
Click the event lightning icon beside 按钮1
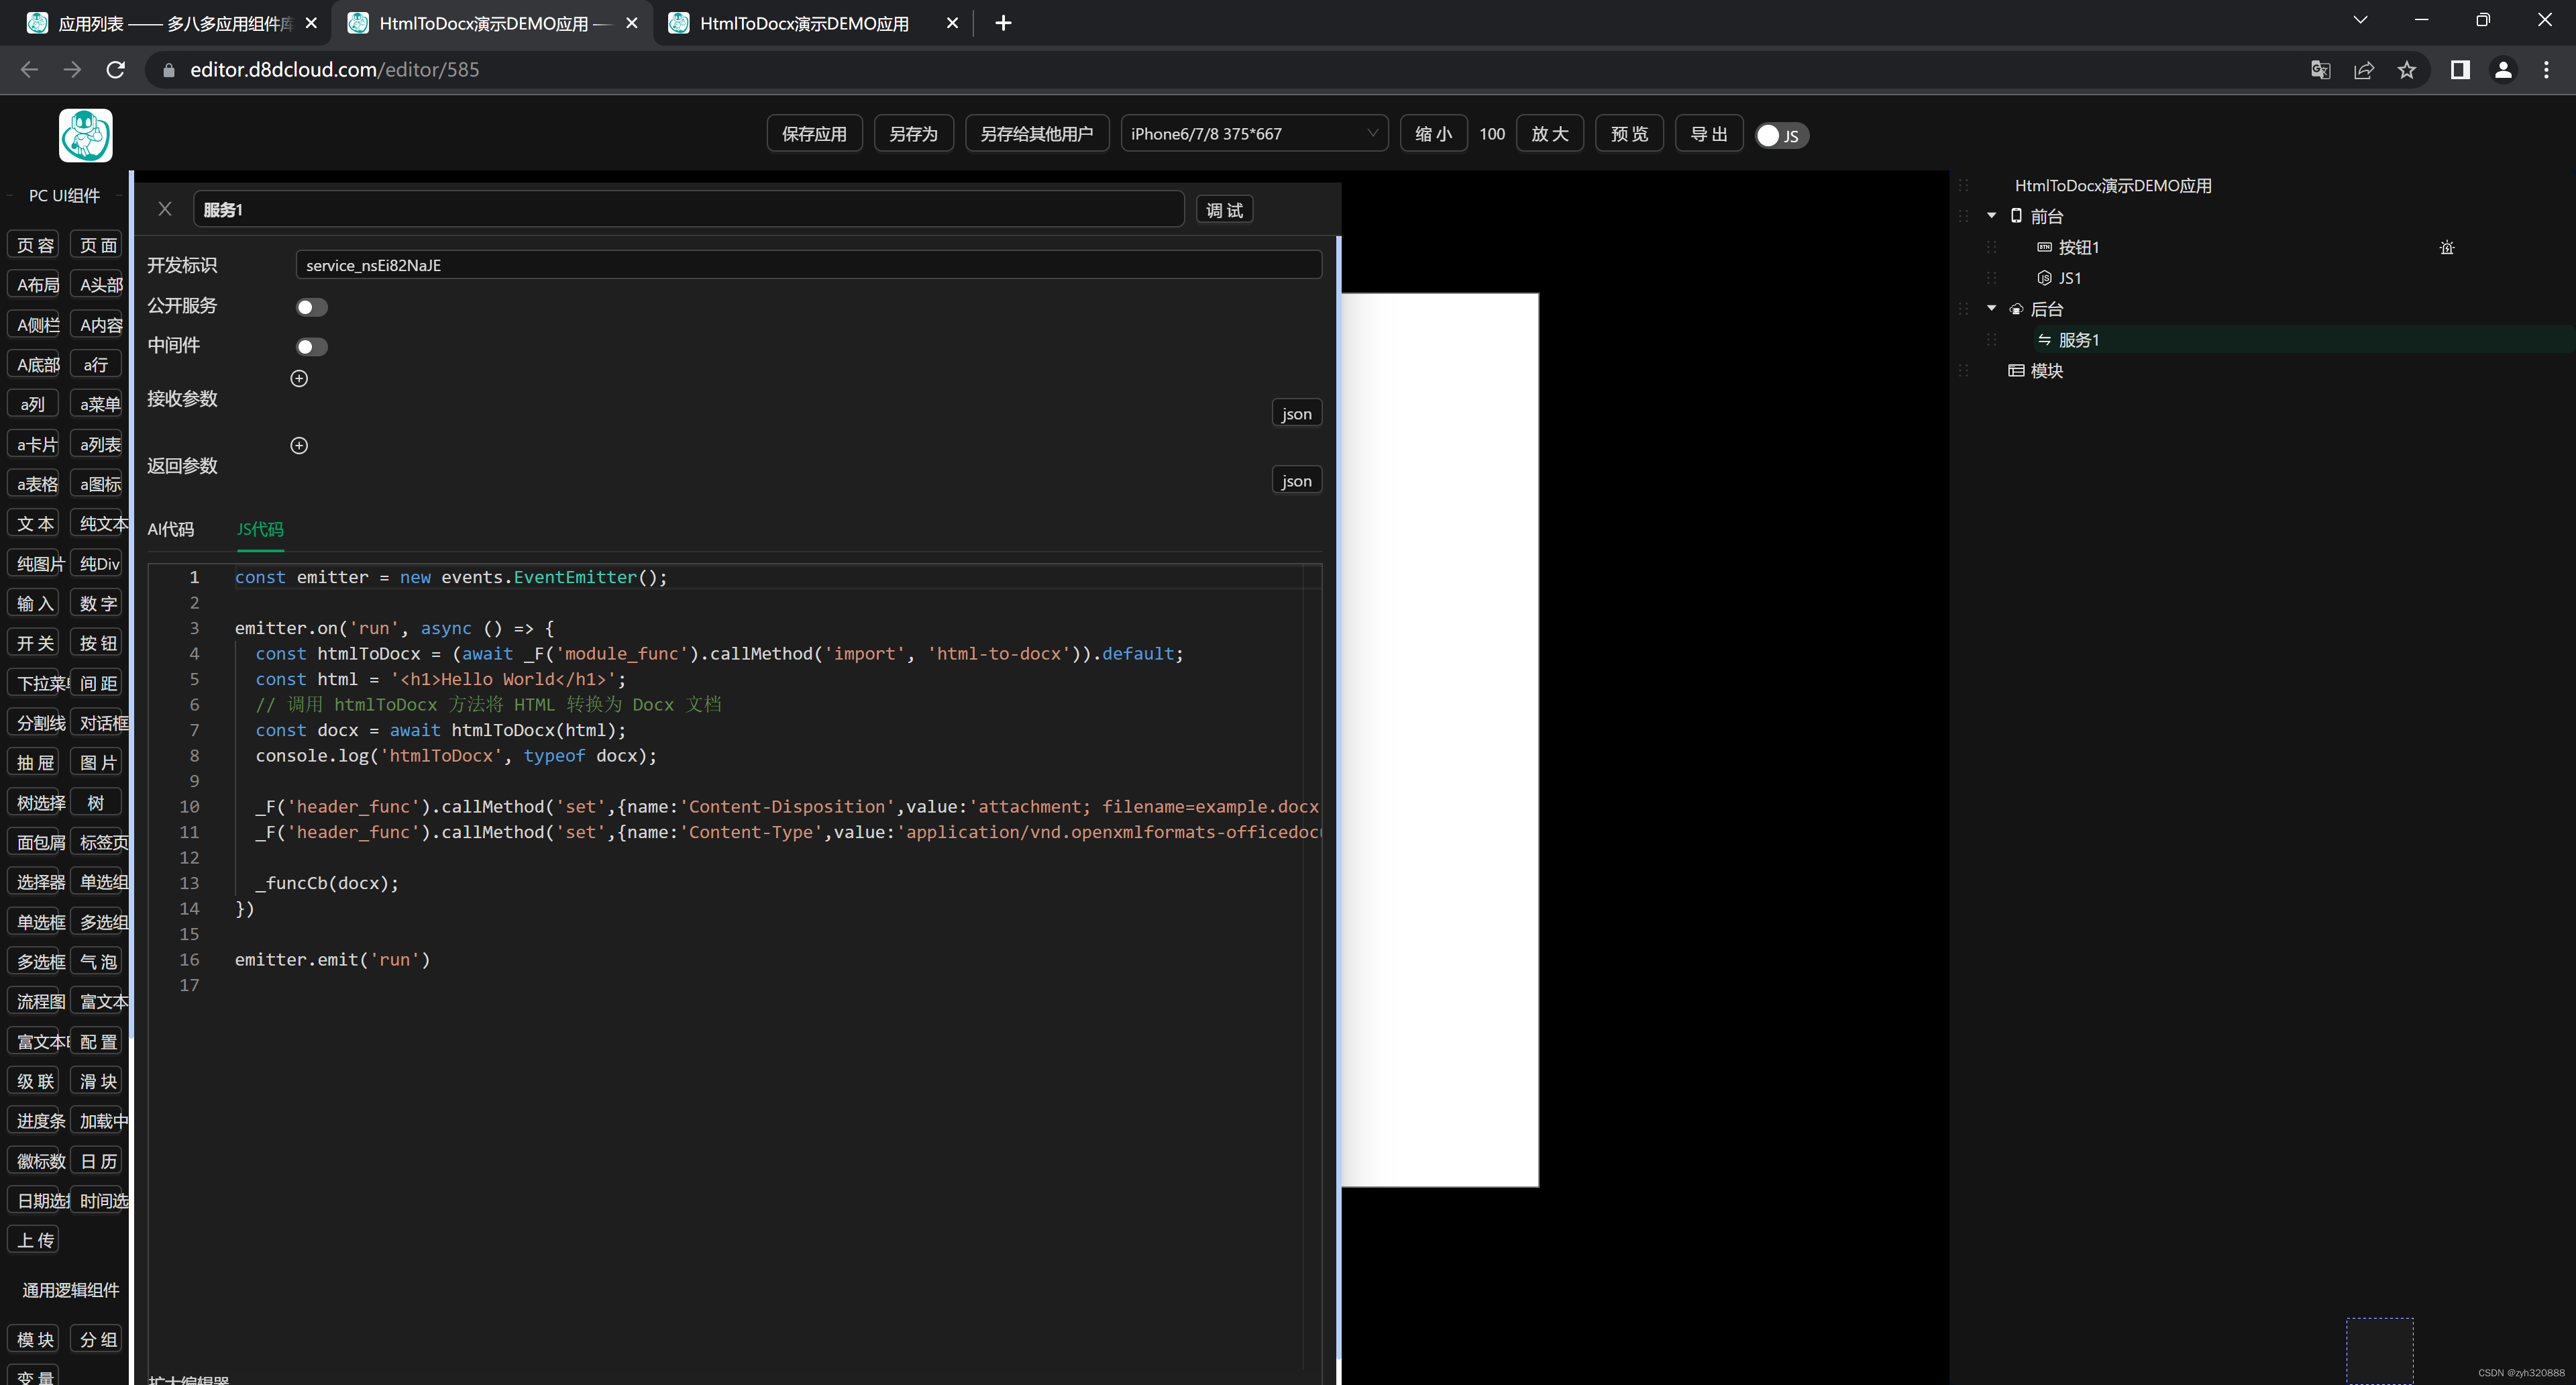click(x=2446, y=247)
